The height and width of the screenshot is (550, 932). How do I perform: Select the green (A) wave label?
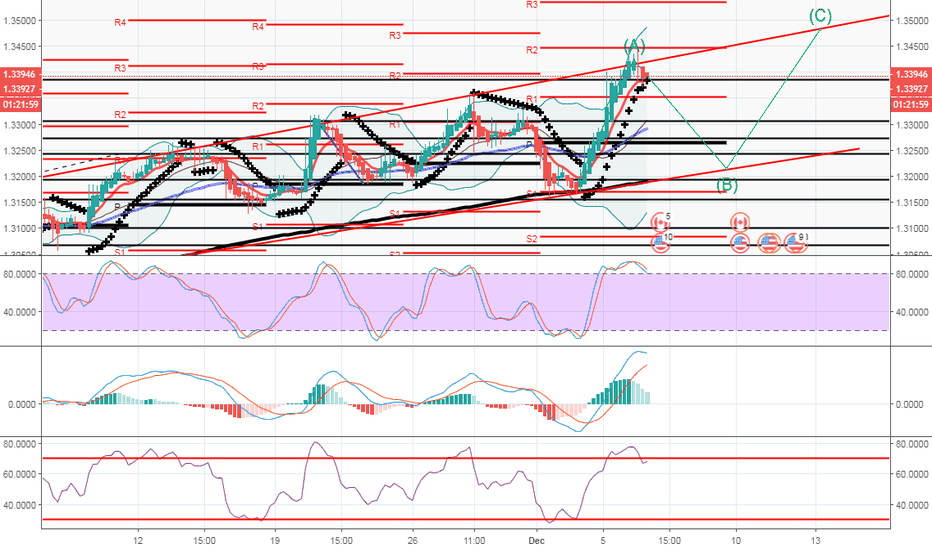634,46
